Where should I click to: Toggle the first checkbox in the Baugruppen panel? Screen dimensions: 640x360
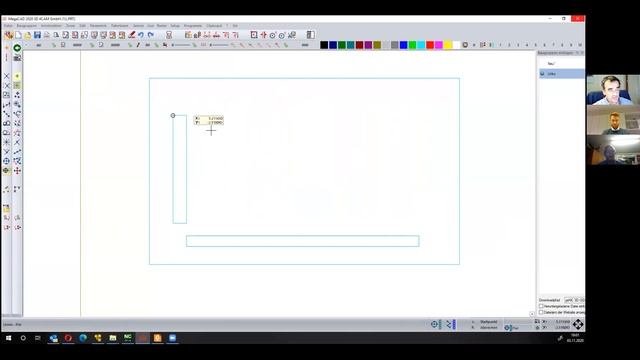click(x=541, y=306)
